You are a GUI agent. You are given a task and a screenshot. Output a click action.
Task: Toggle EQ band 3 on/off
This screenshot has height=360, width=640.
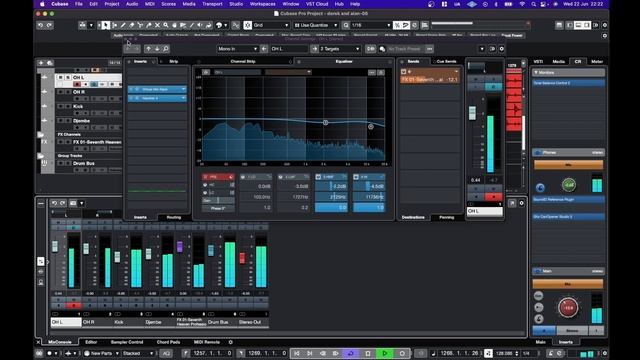point(318,177)
